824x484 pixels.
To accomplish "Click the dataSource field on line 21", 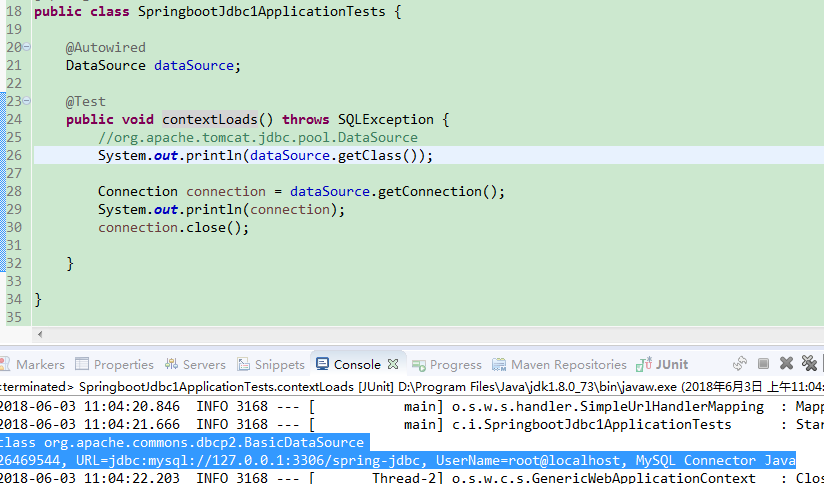I will coord(194,65).
